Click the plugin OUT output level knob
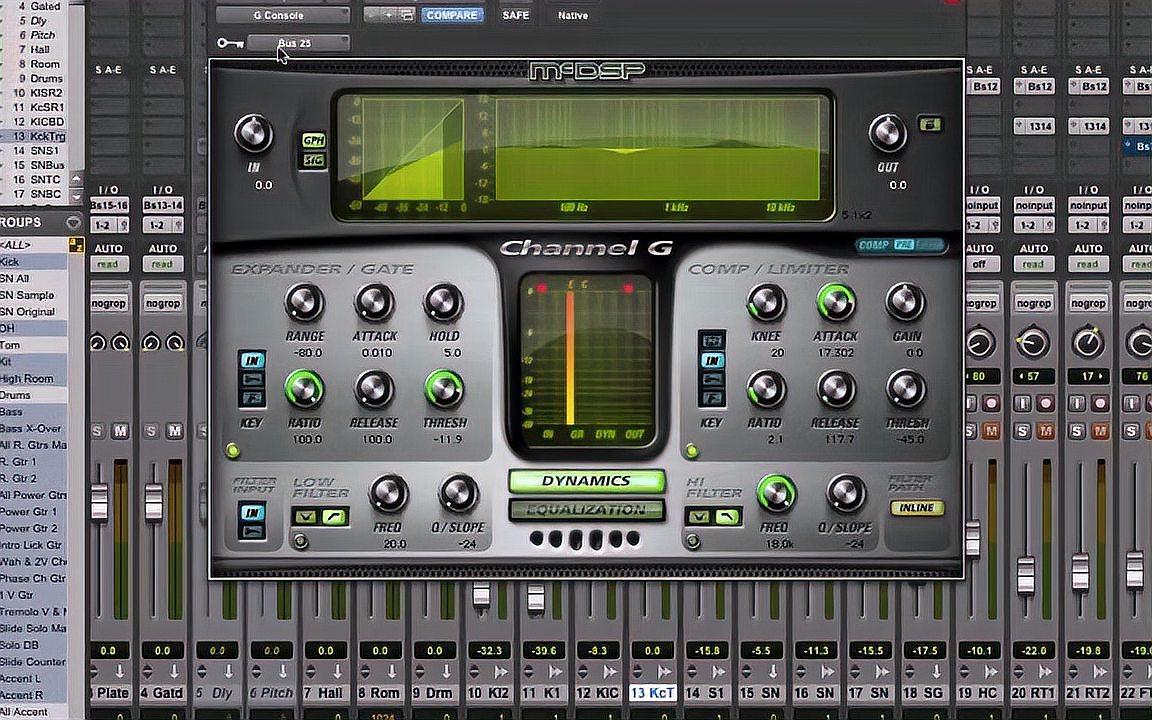The width and height of the screenshot is (1152, 720). (x=888, y=134)
